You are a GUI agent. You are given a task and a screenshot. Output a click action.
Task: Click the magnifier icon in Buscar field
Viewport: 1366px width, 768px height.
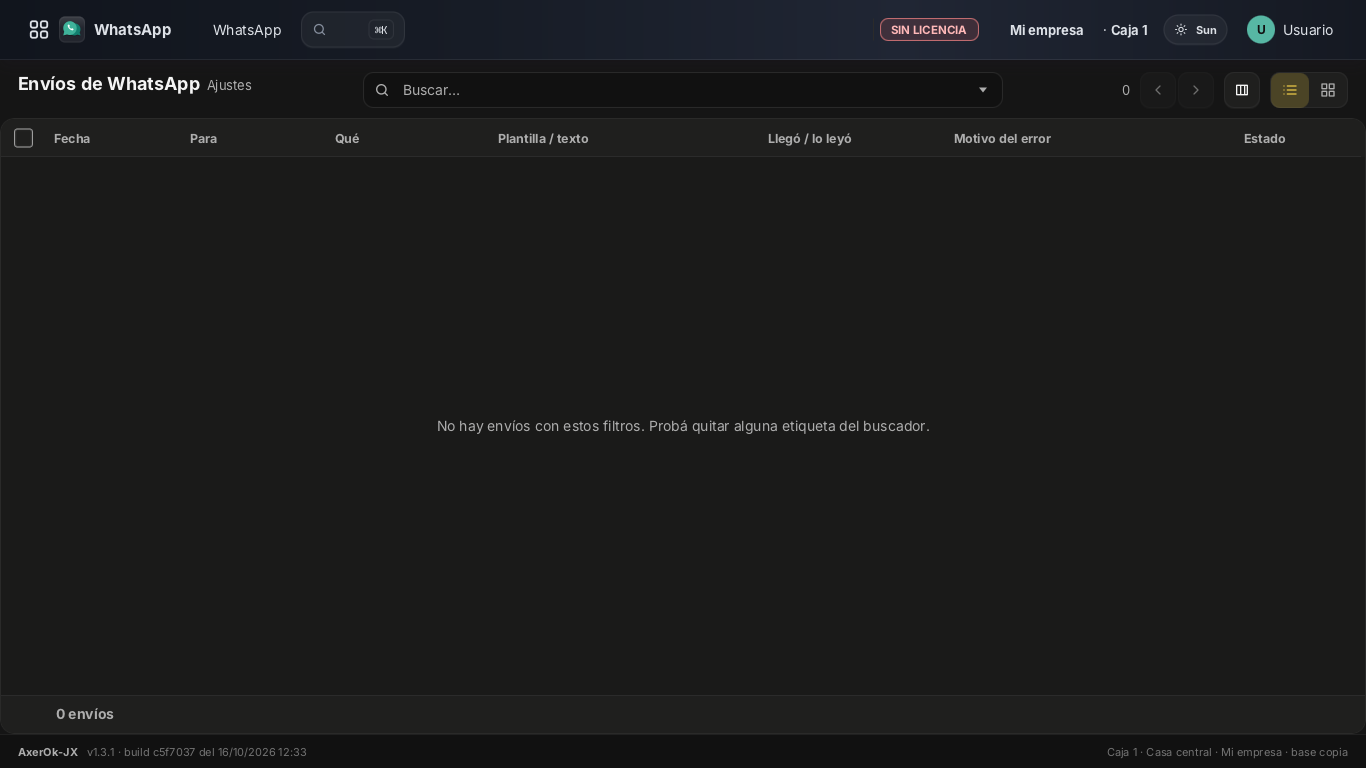[x=382, y=90]
